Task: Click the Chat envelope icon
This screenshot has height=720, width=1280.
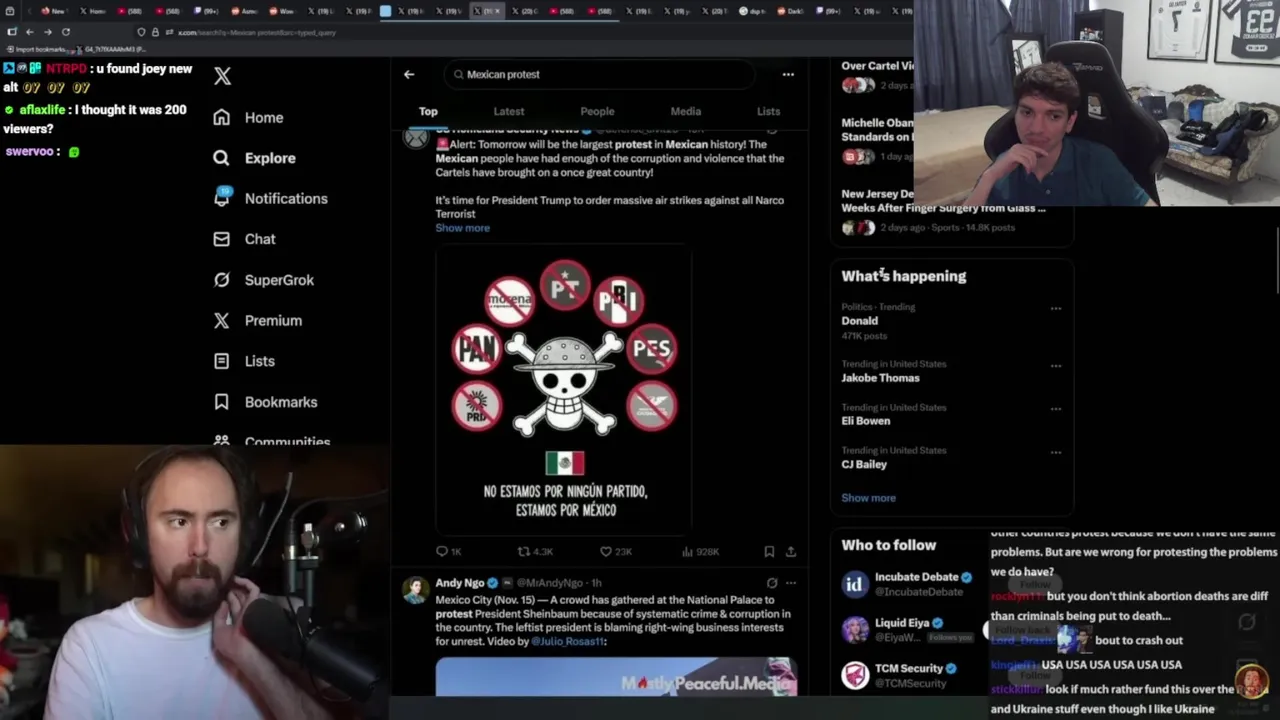Action: (x=222, y=239)
